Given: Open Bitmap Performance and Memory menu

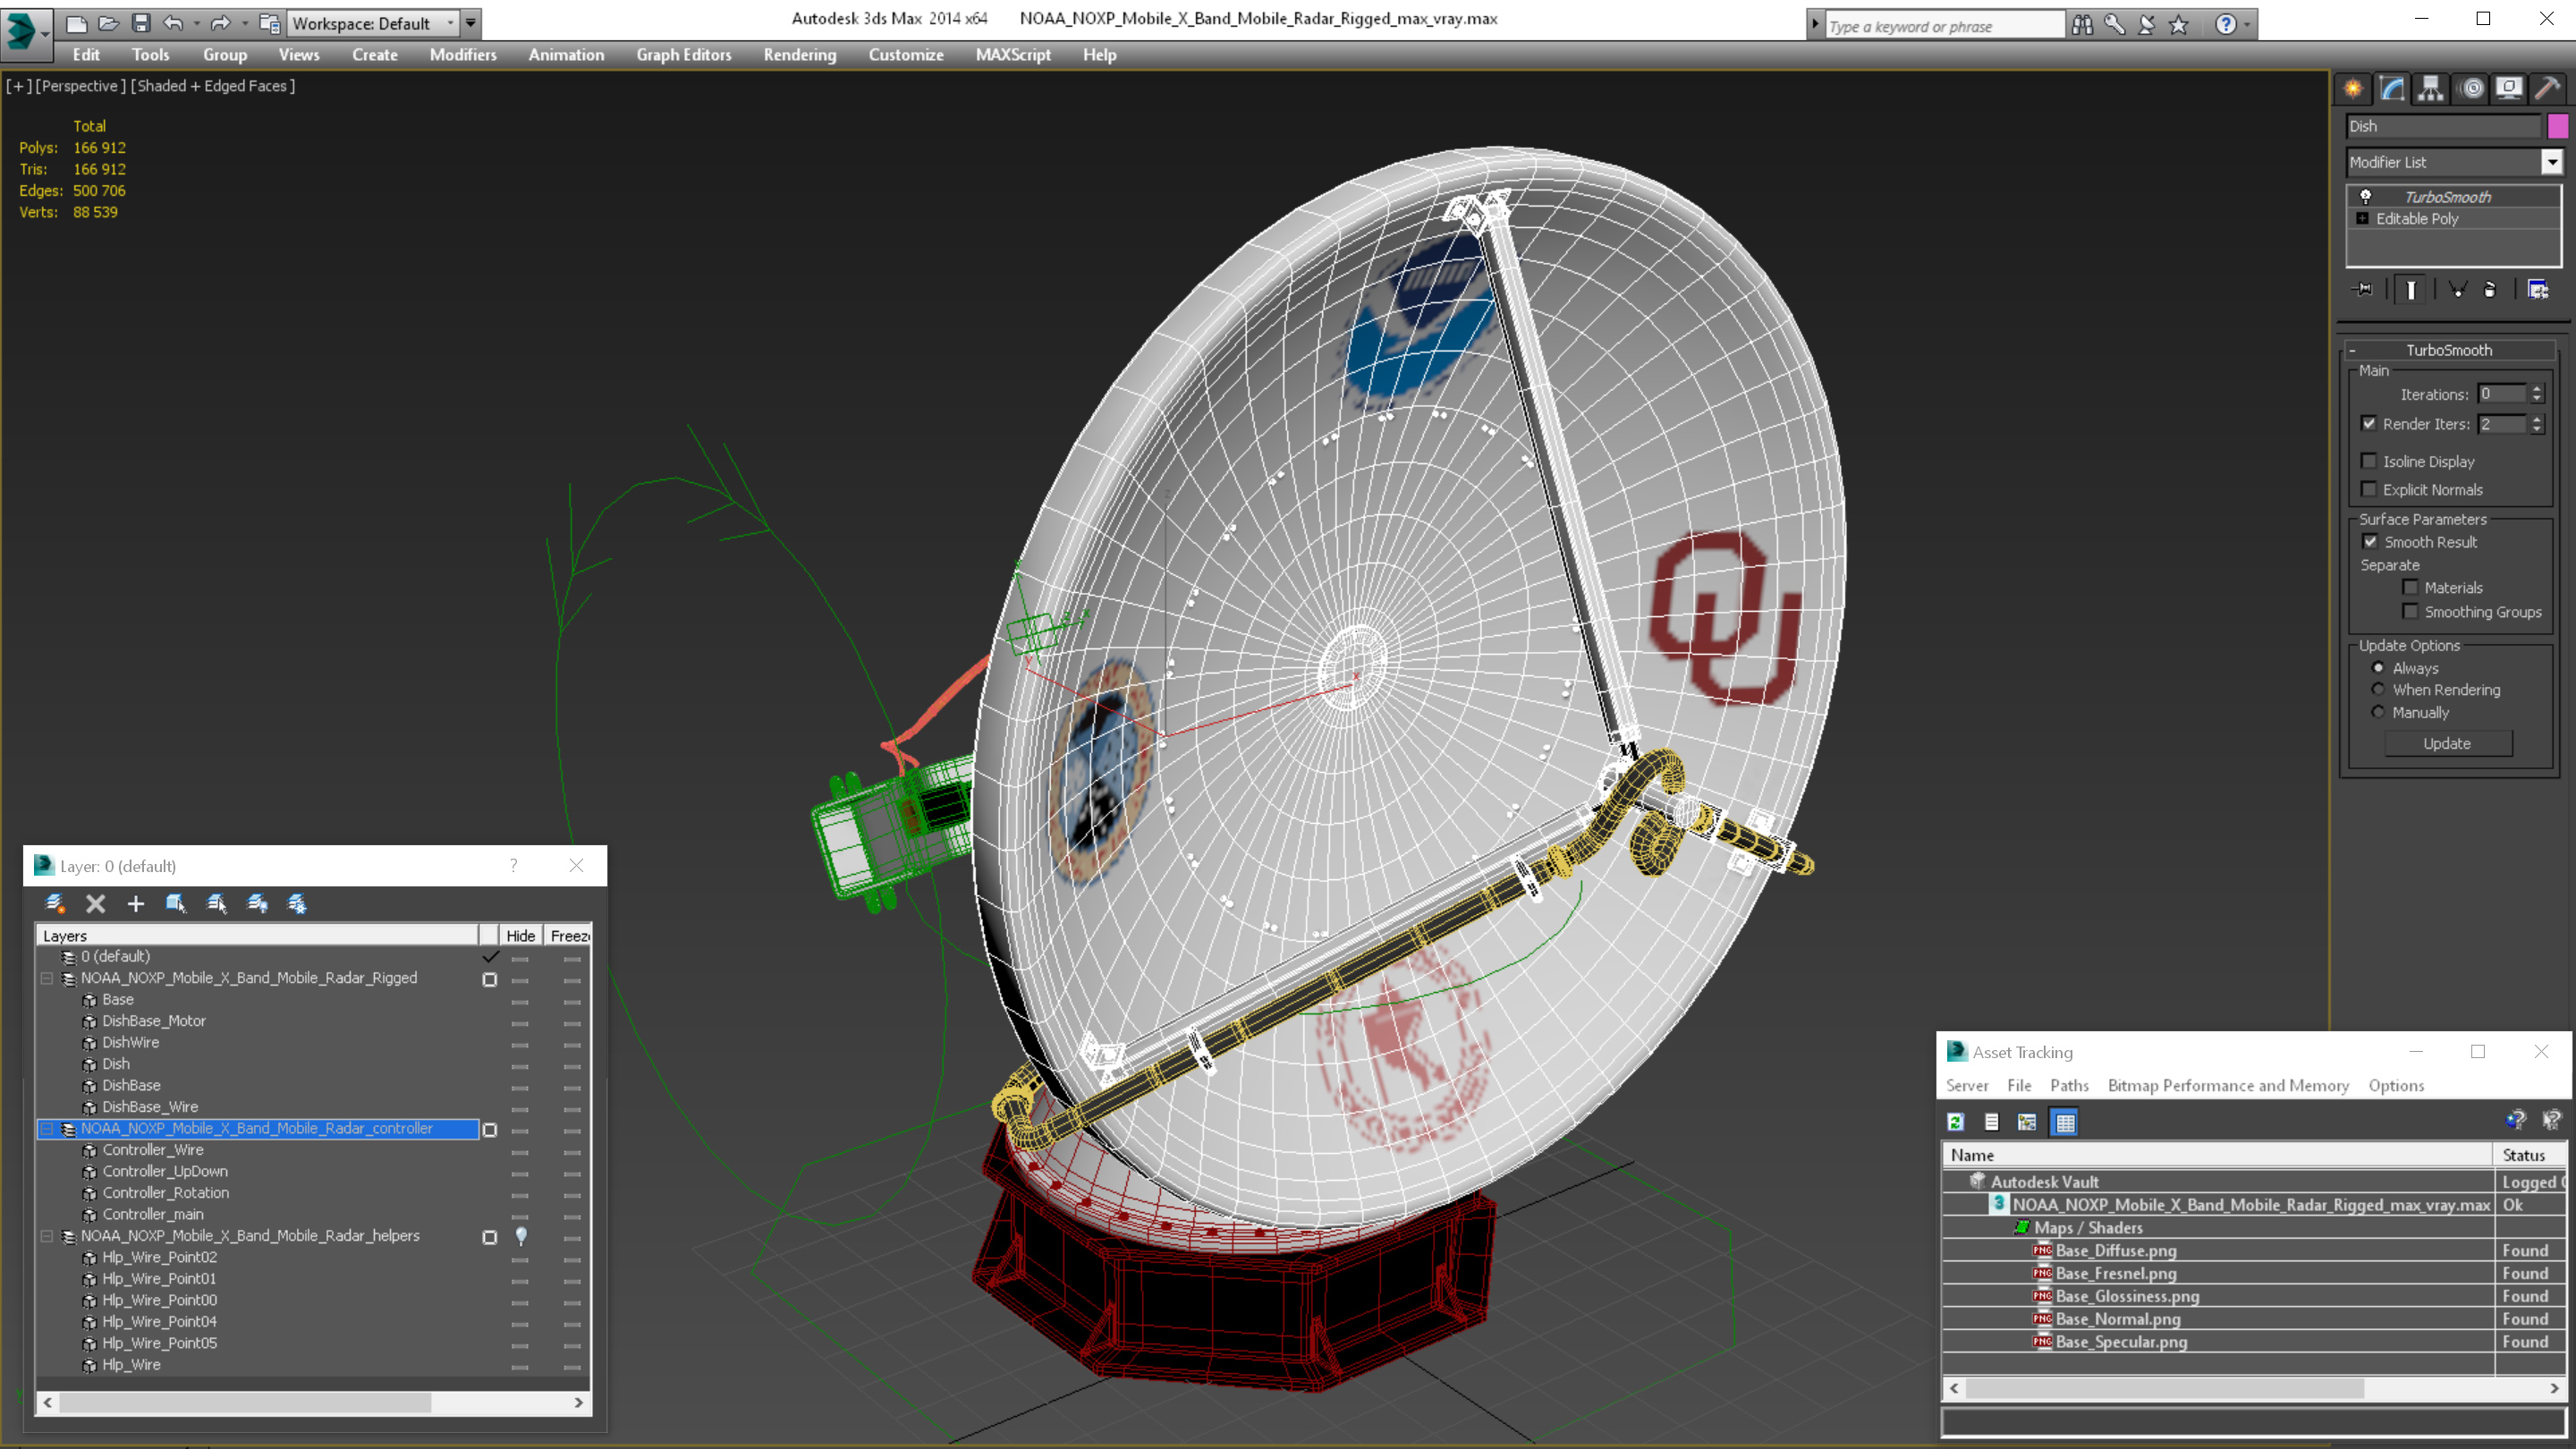Looking at the screenshot, I should pos(2228,1085).
